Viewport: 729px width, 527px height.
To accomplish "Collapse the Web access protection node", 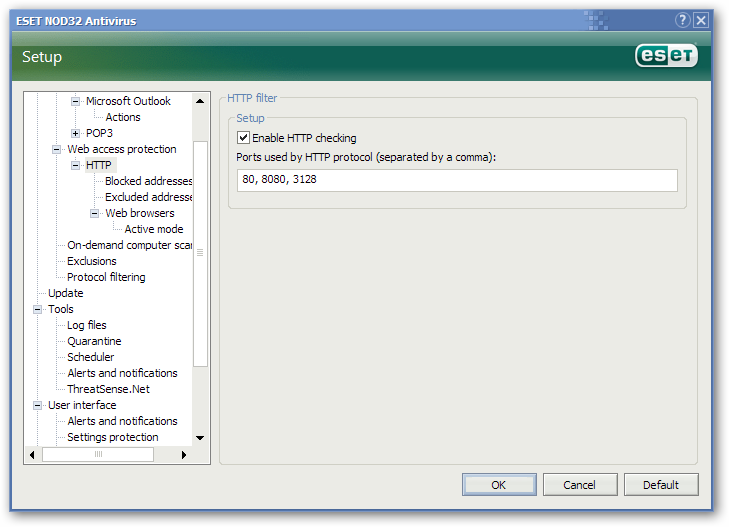I will (x=56, y=149).
